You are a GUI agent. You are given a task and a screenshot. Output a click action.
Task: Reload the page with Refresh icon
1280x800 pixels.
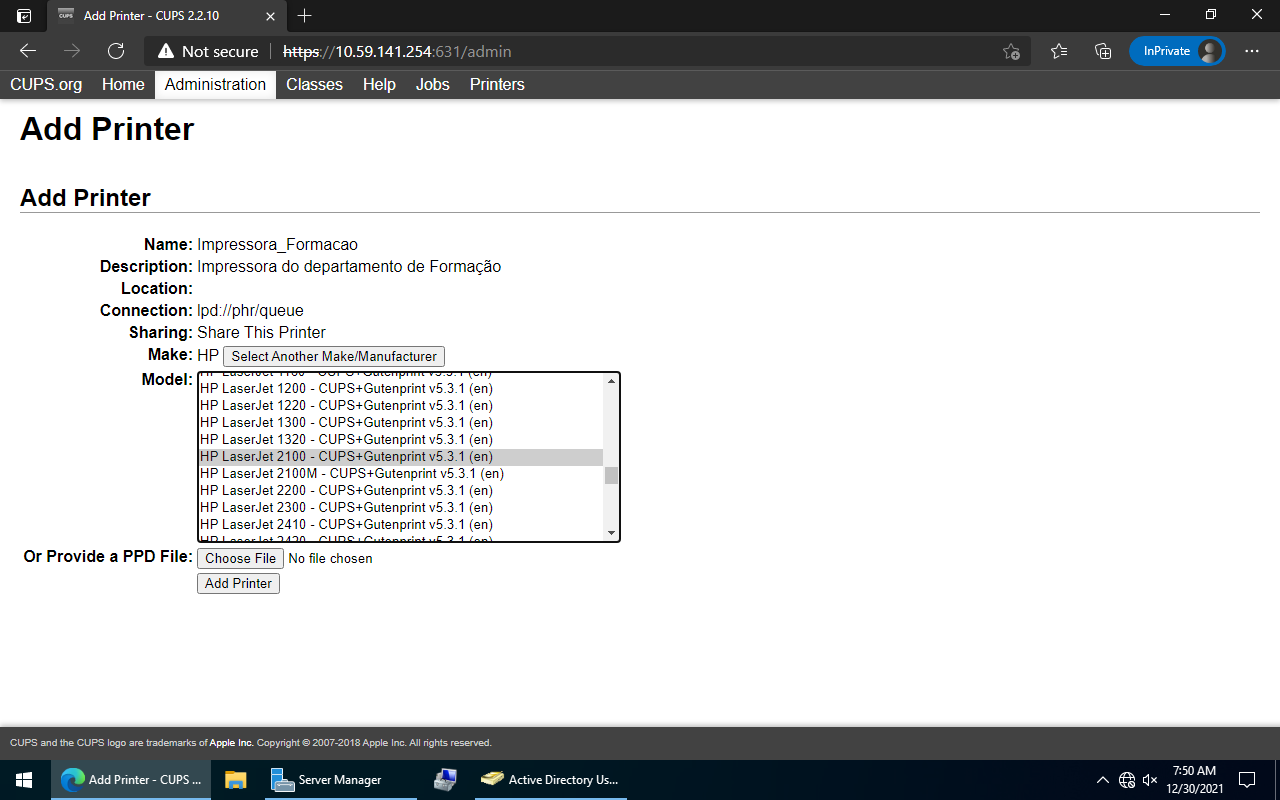[116, 51]
